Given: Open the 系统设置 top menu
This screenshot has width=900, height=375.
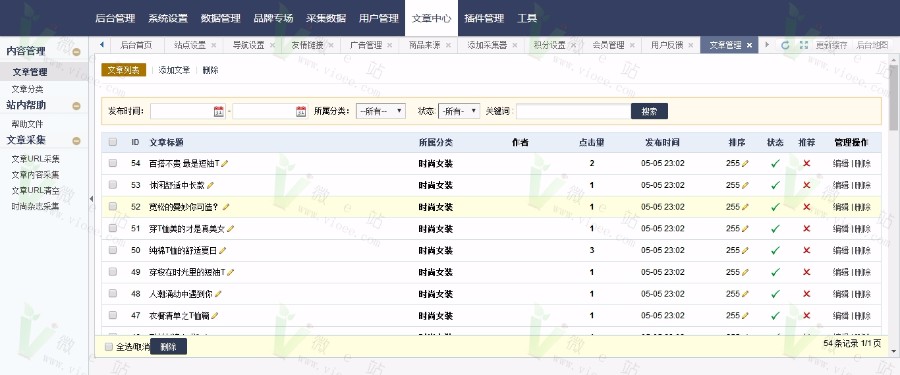Looking at the screenshot, I should point(168,18).
